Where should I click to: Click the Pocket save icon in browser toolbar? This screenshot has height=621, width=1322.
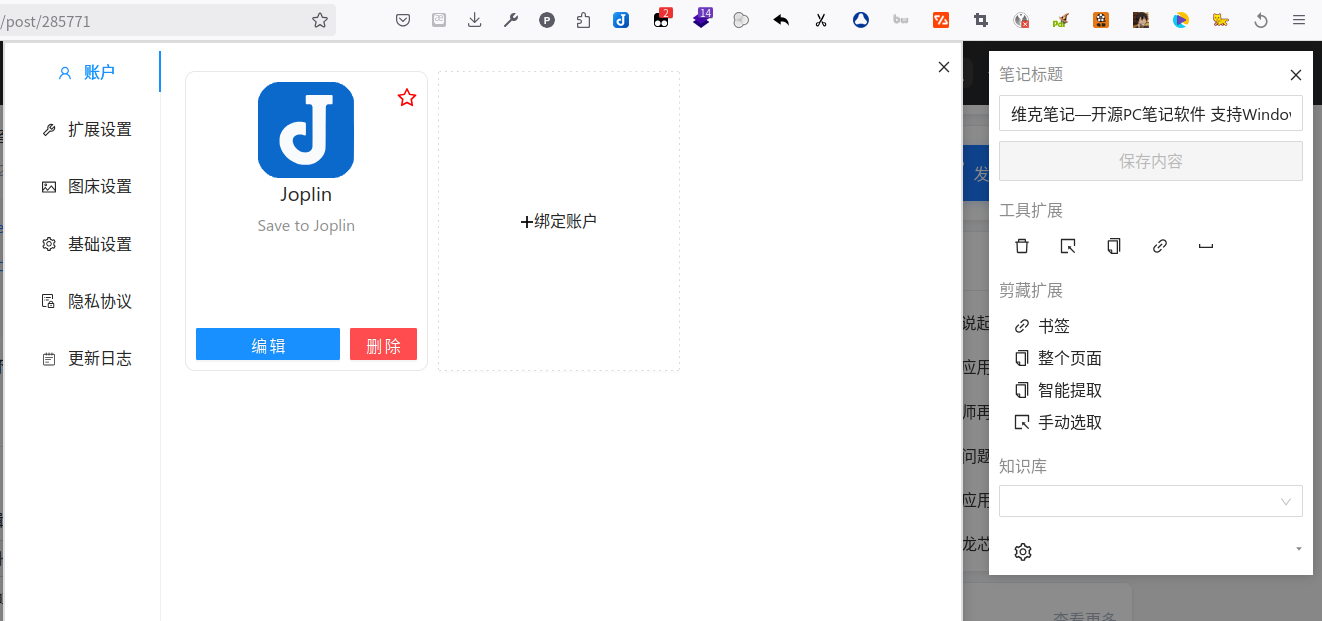point(403,20)
